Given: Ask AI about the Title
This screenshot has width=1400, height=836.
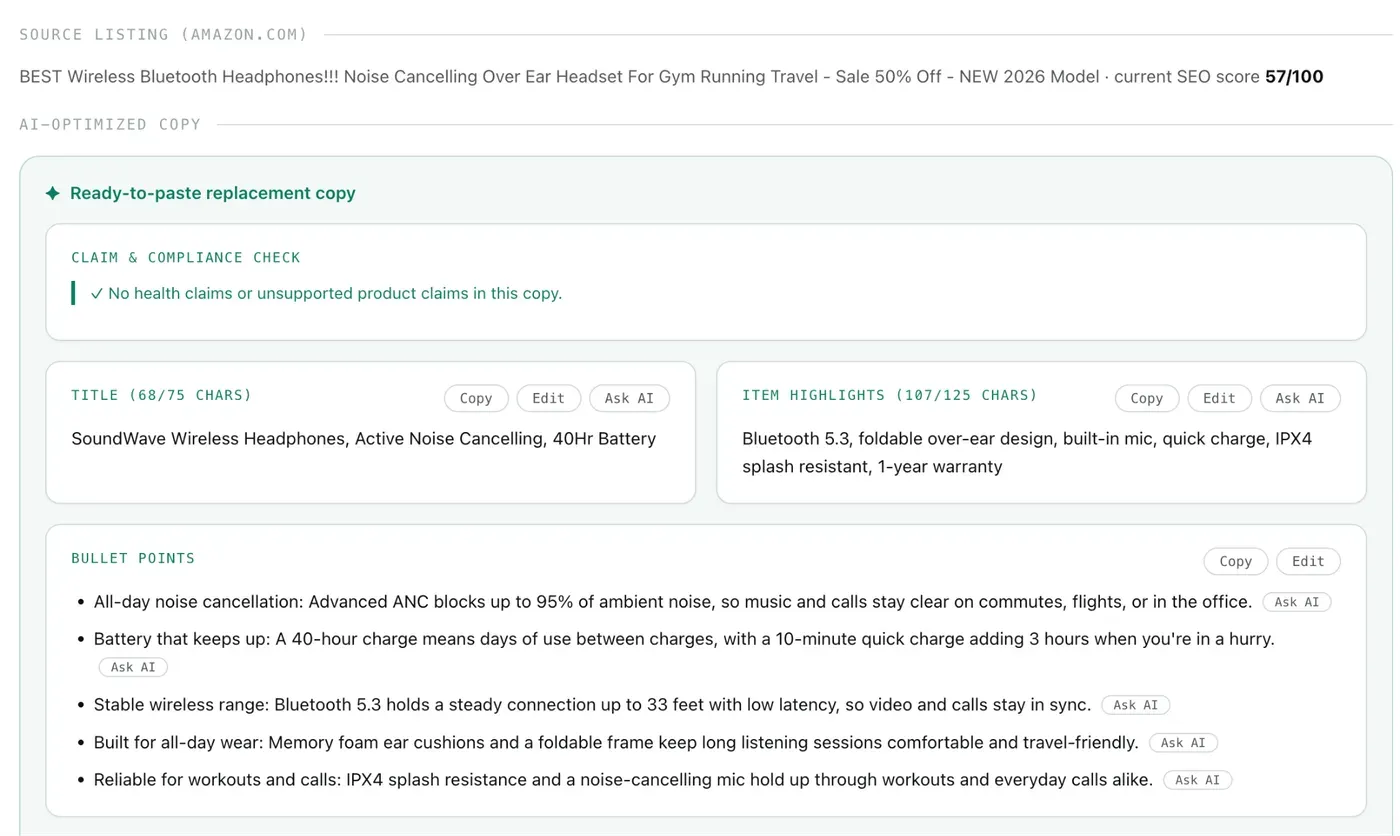Looking at the screenshot, I should [629, 398].
